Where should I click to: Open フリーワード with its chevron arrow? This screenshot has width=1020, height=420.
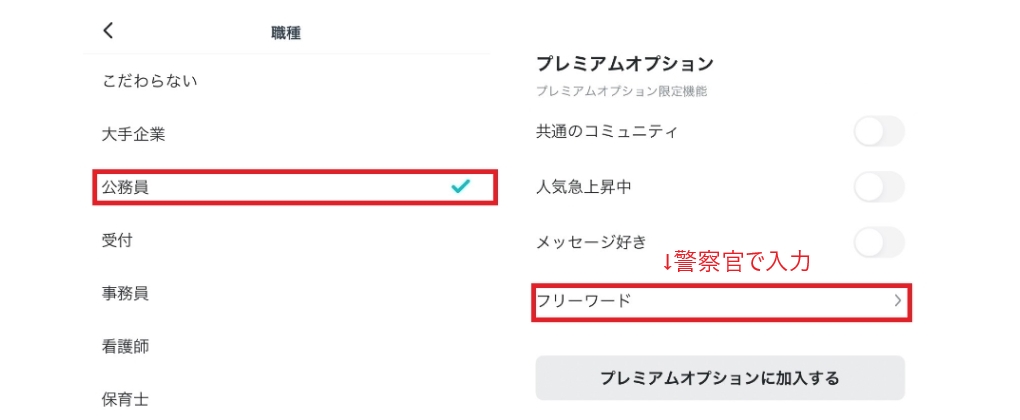897,299
